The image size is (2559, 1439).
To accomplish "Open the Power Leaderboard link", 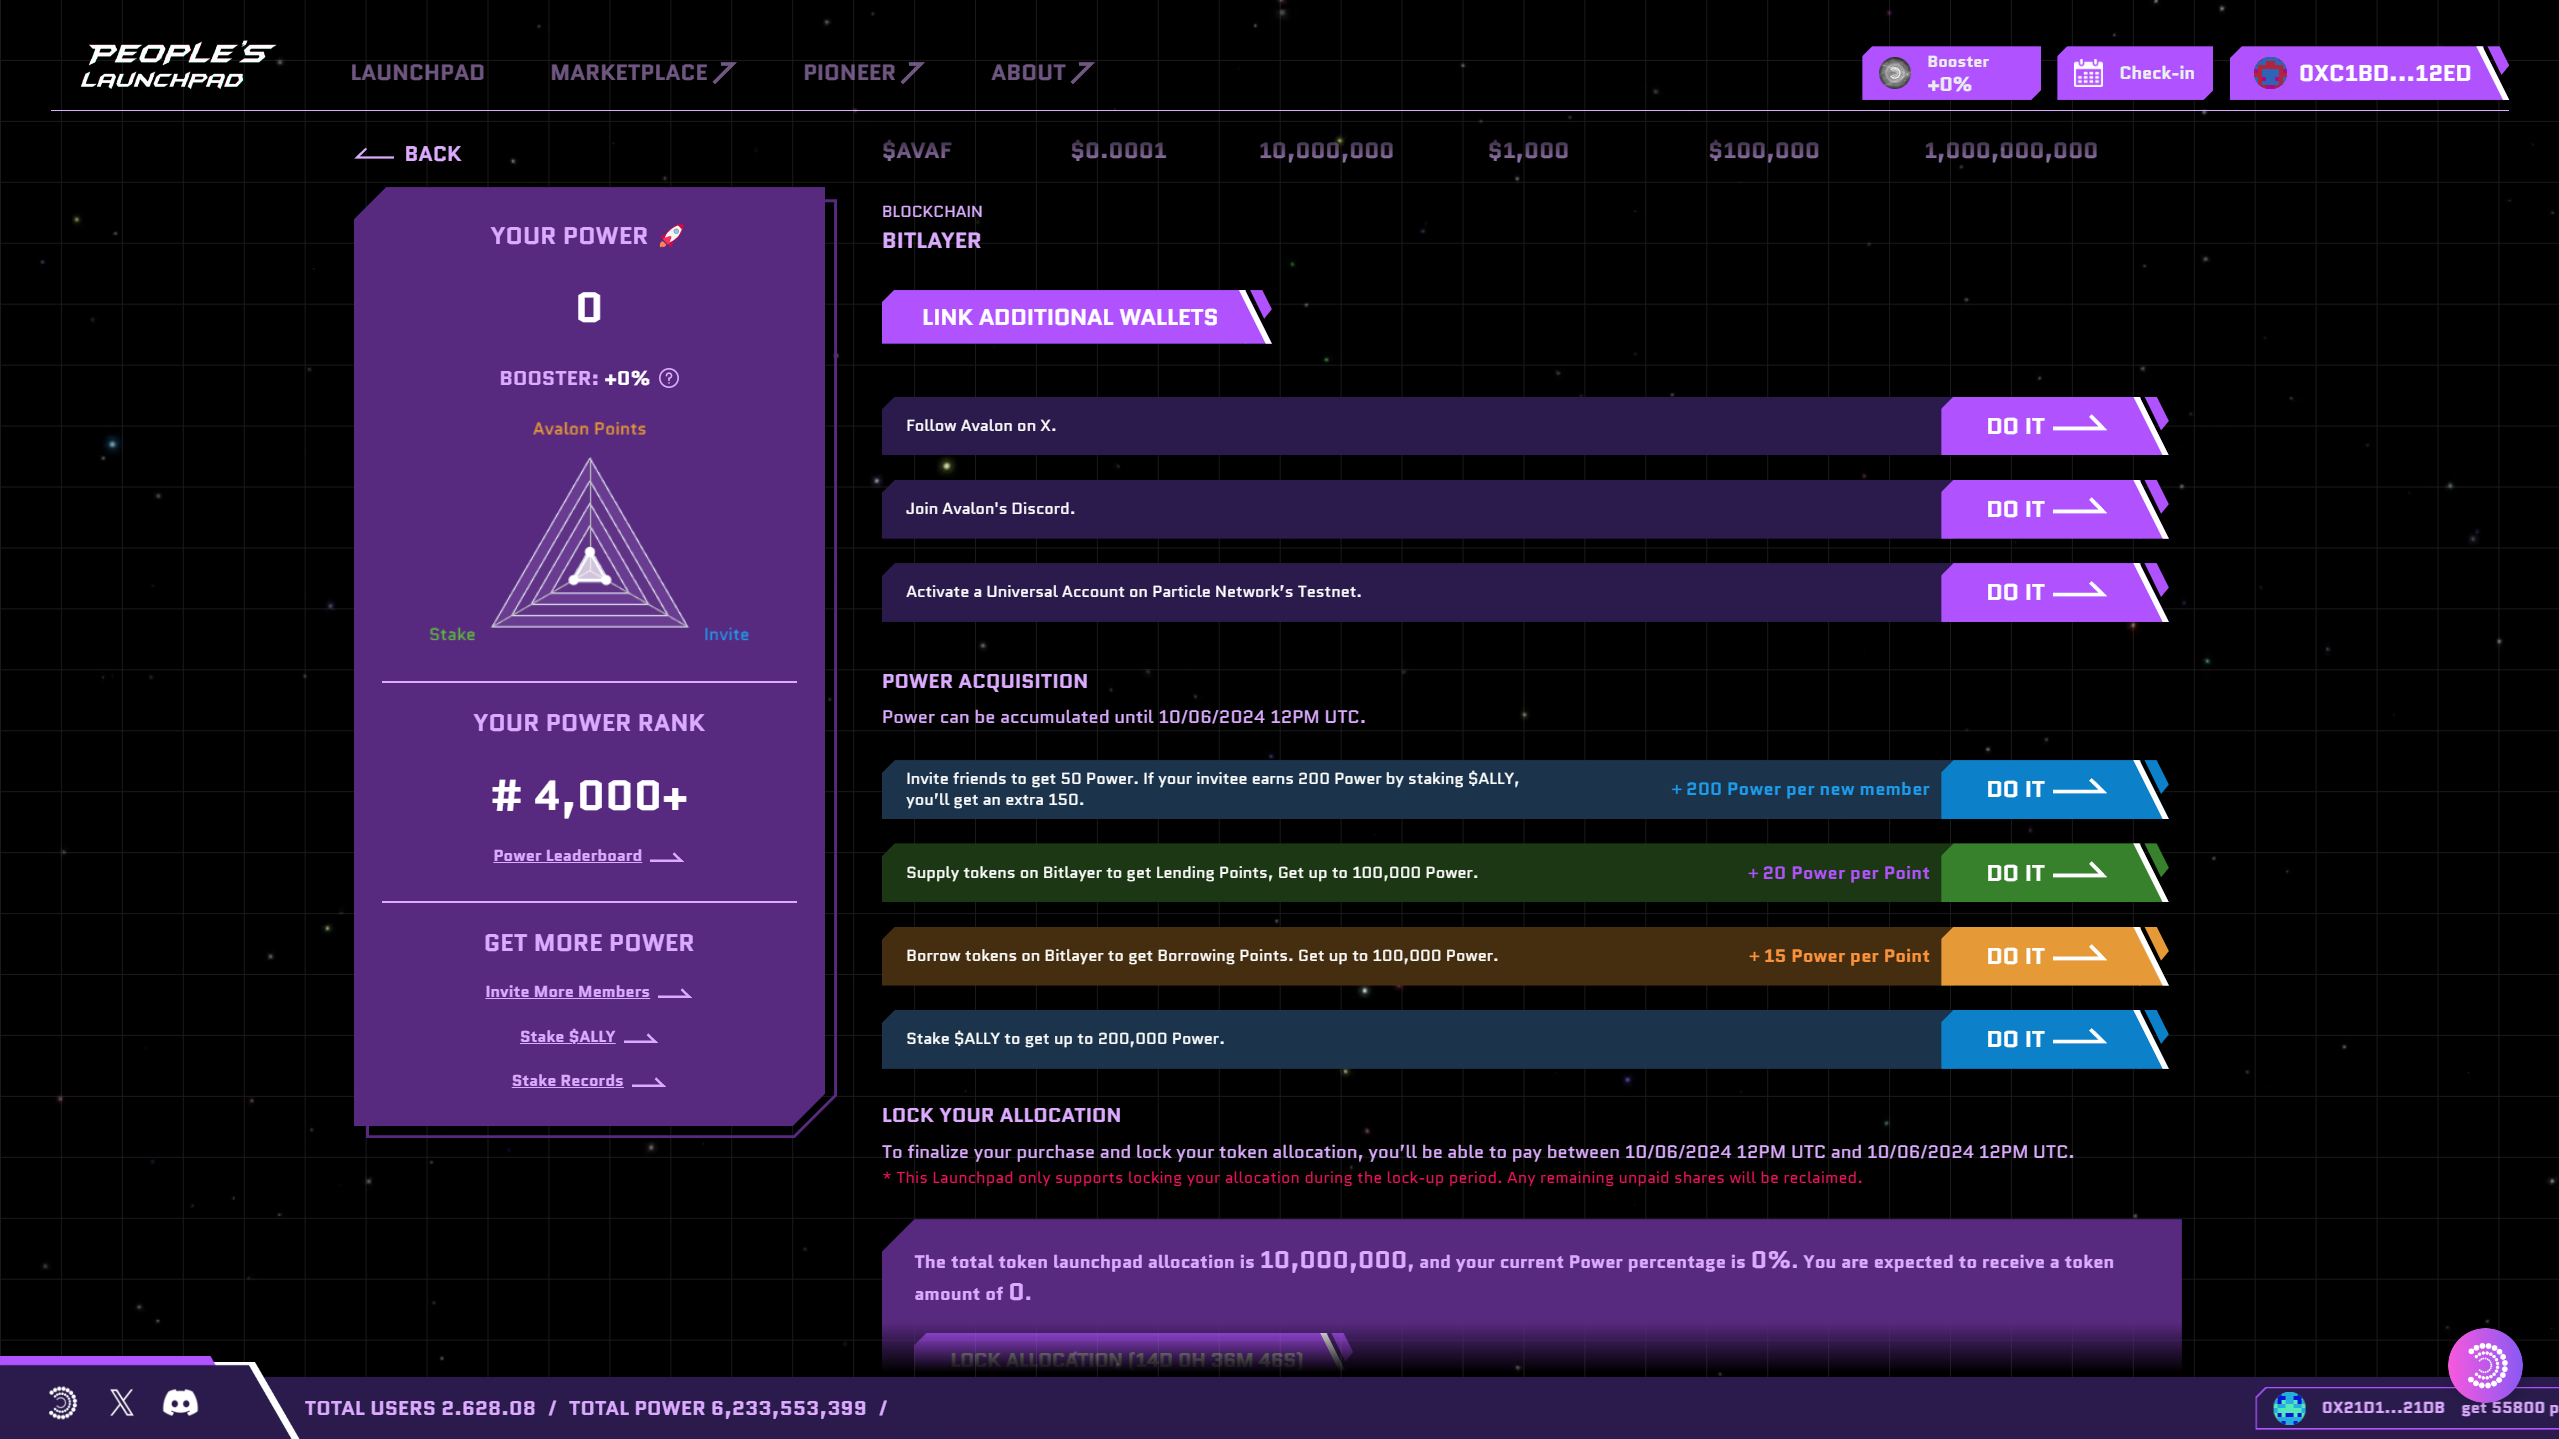I will click(x=567, y=856).
